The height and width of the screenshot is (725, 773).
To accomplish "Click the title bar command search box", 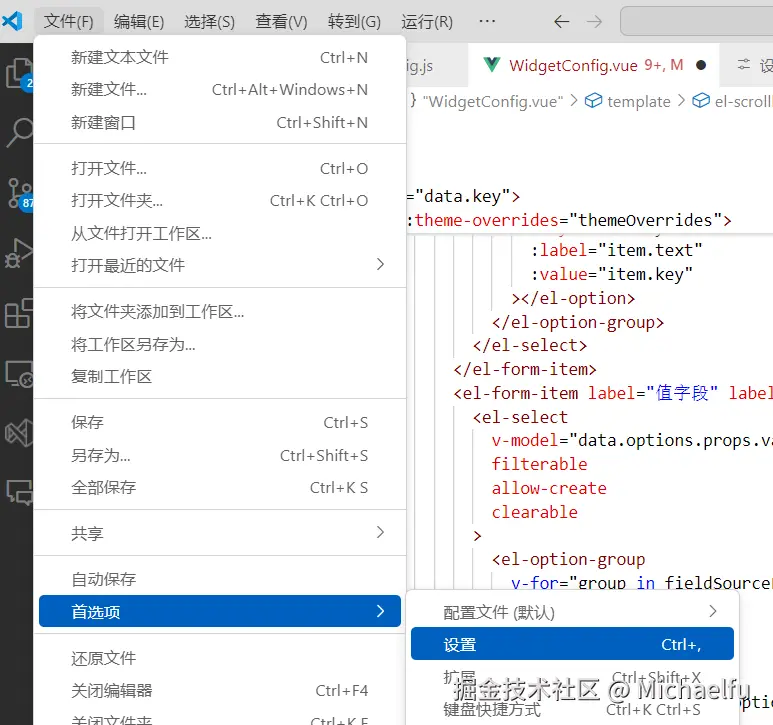I will [696, 21].
